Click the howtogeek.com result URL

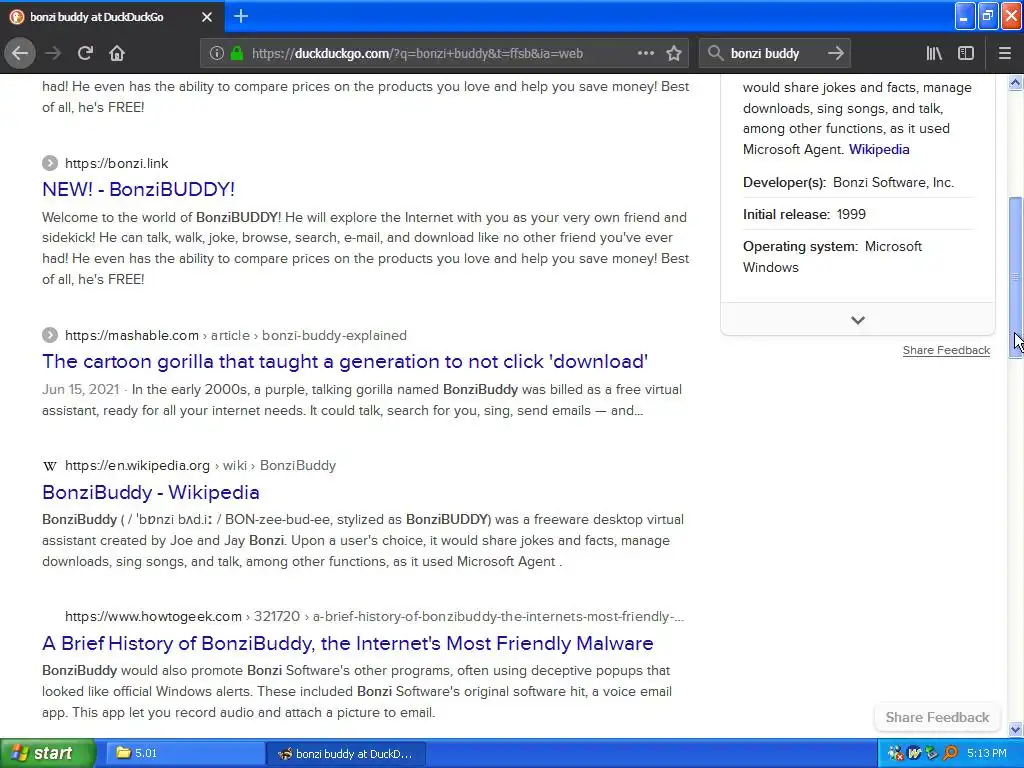coord(374,616)
